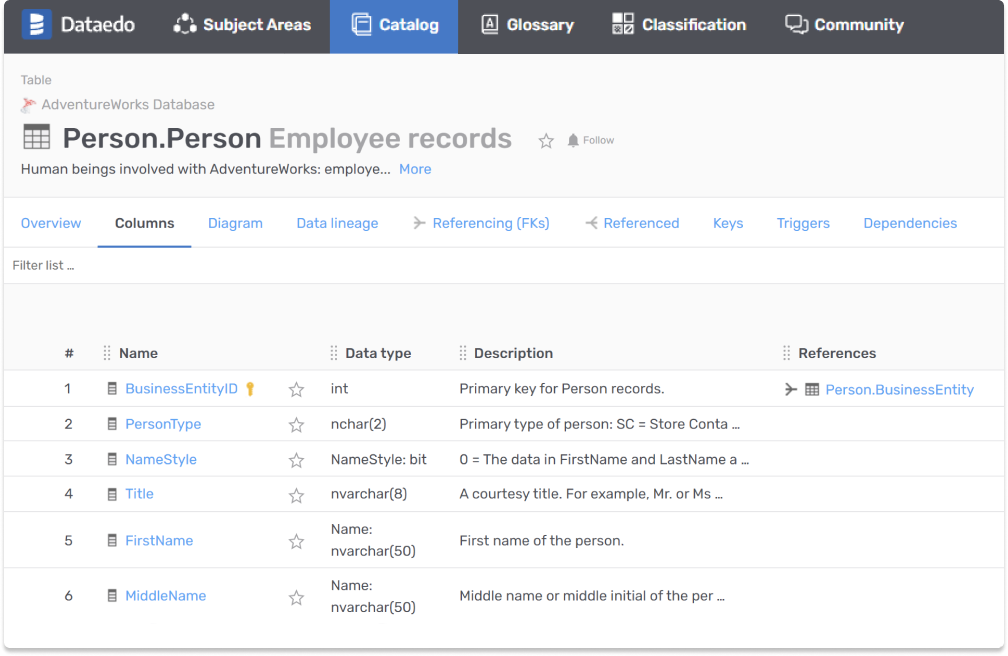Click the column icon beside PersonType
1008x656 pixels.
(113, 424)
